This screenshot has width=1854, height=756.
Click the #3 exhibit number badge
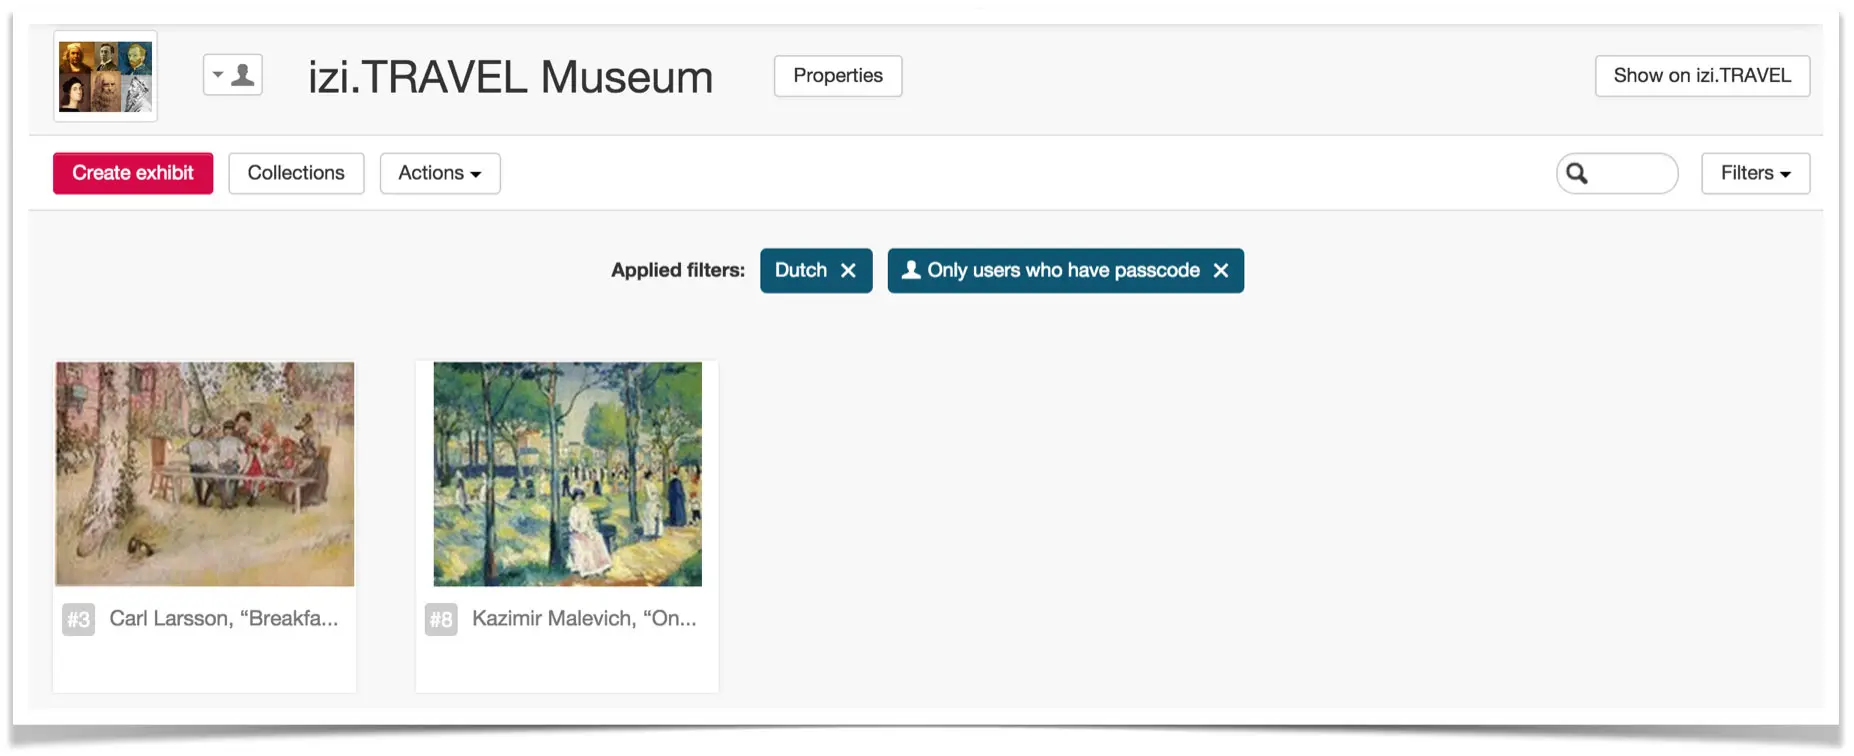tap(78, 619)
